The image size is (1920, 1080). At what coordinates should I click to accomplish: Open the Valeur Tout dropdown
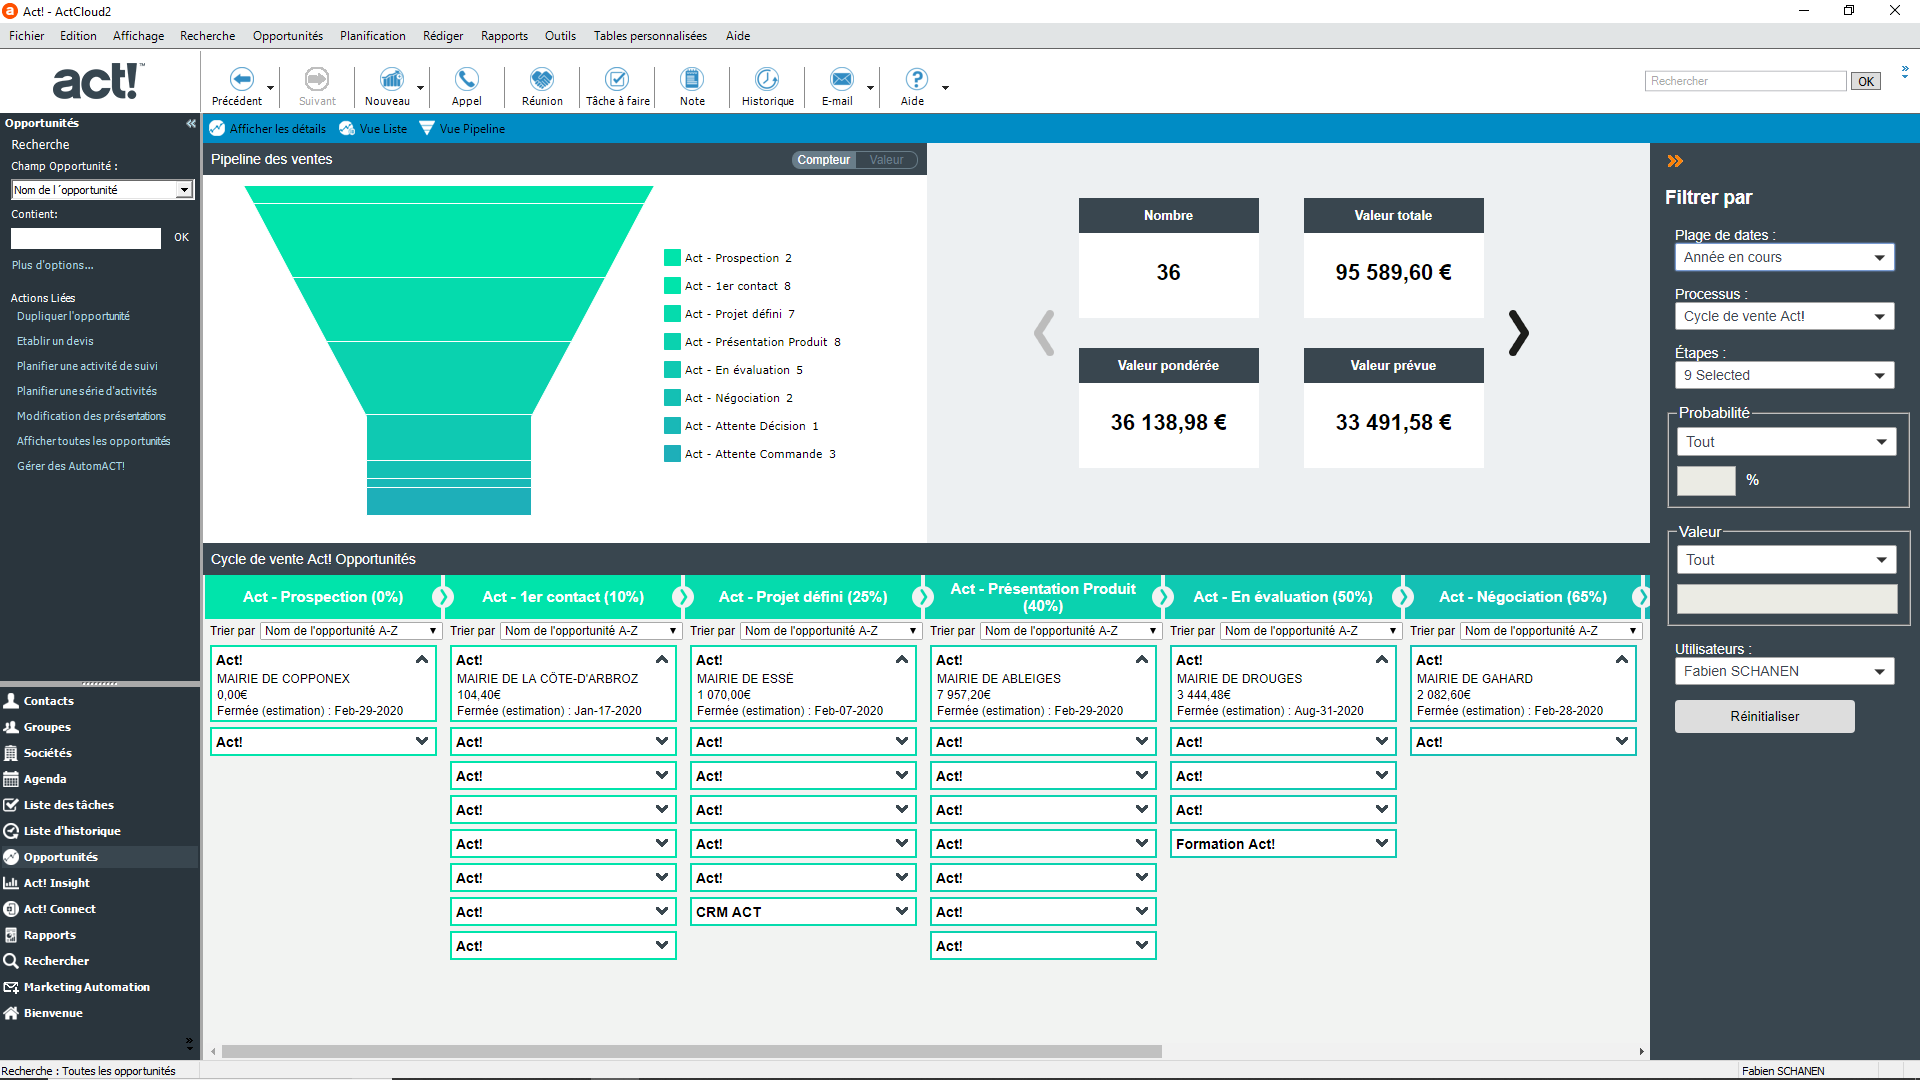(1786, 560)
